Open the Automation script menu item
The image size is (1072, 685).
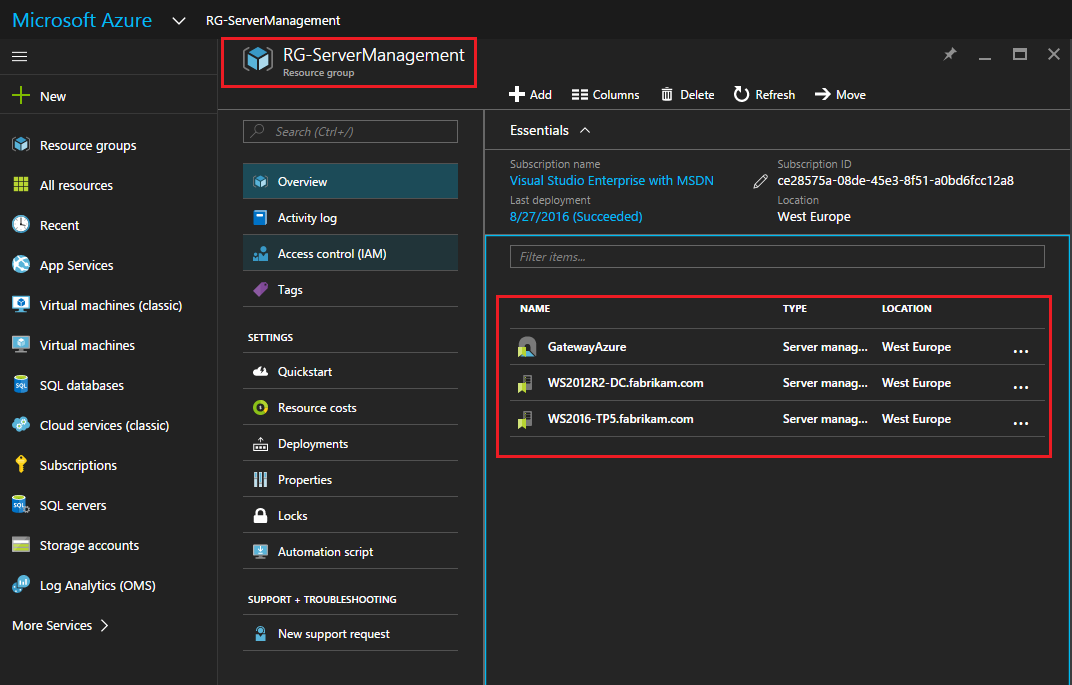[350, 552]
